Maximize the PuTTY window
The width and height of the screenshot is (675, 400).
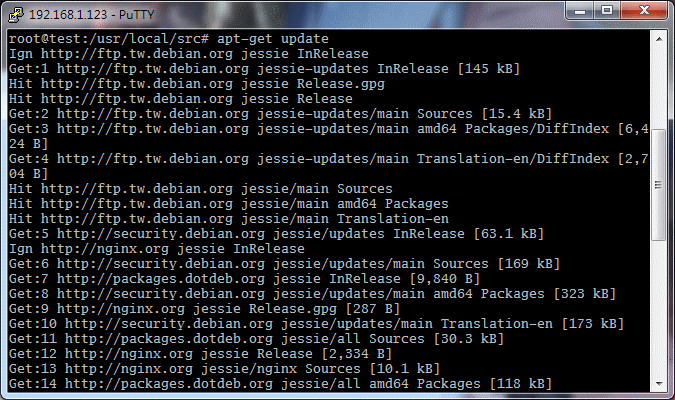point(607,10)
